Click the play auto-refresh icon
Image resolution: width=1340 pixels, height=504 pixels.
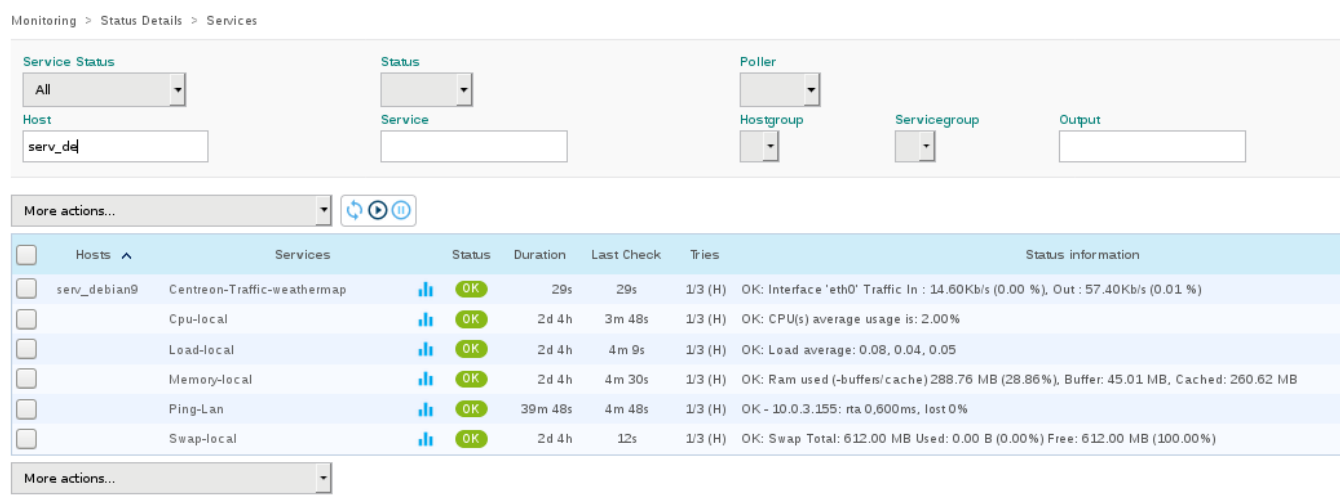[x=377, y=211]
